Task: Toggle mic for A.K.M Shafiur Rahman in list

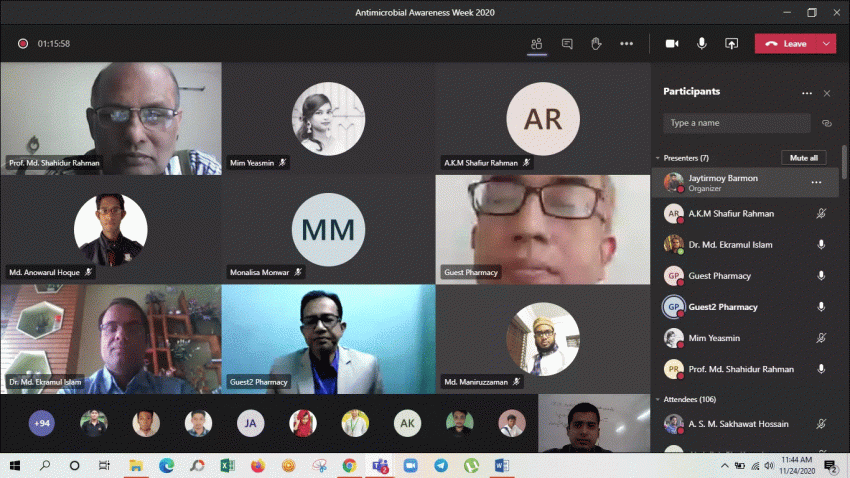Action: 821,214
